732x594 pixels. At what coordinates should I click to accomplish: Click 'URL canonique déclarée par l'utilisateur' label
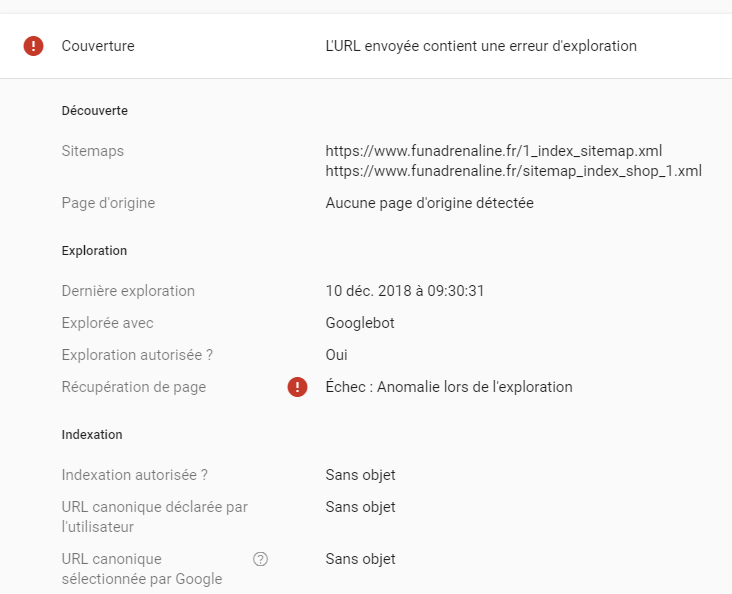(x=154, y=516)
